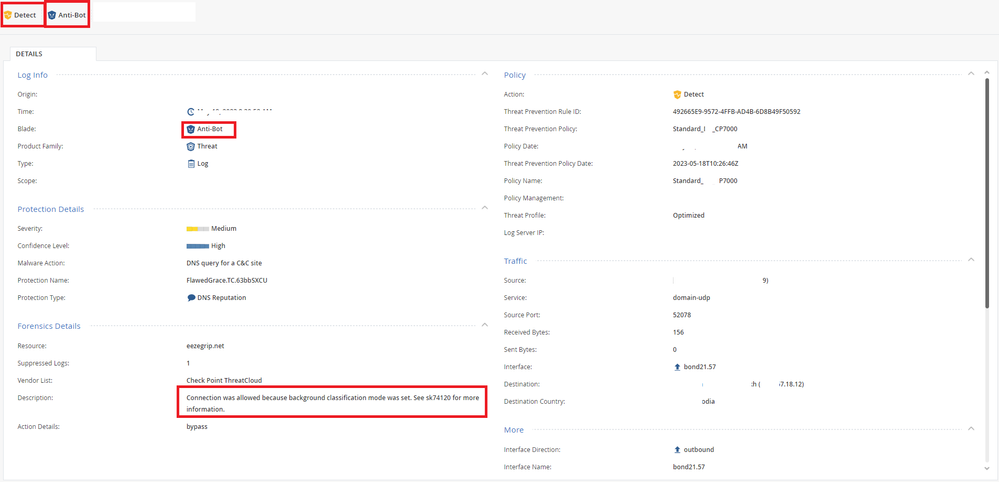
Task: Click the right-side vertical scrollbar
Action: tap(988, 250)
